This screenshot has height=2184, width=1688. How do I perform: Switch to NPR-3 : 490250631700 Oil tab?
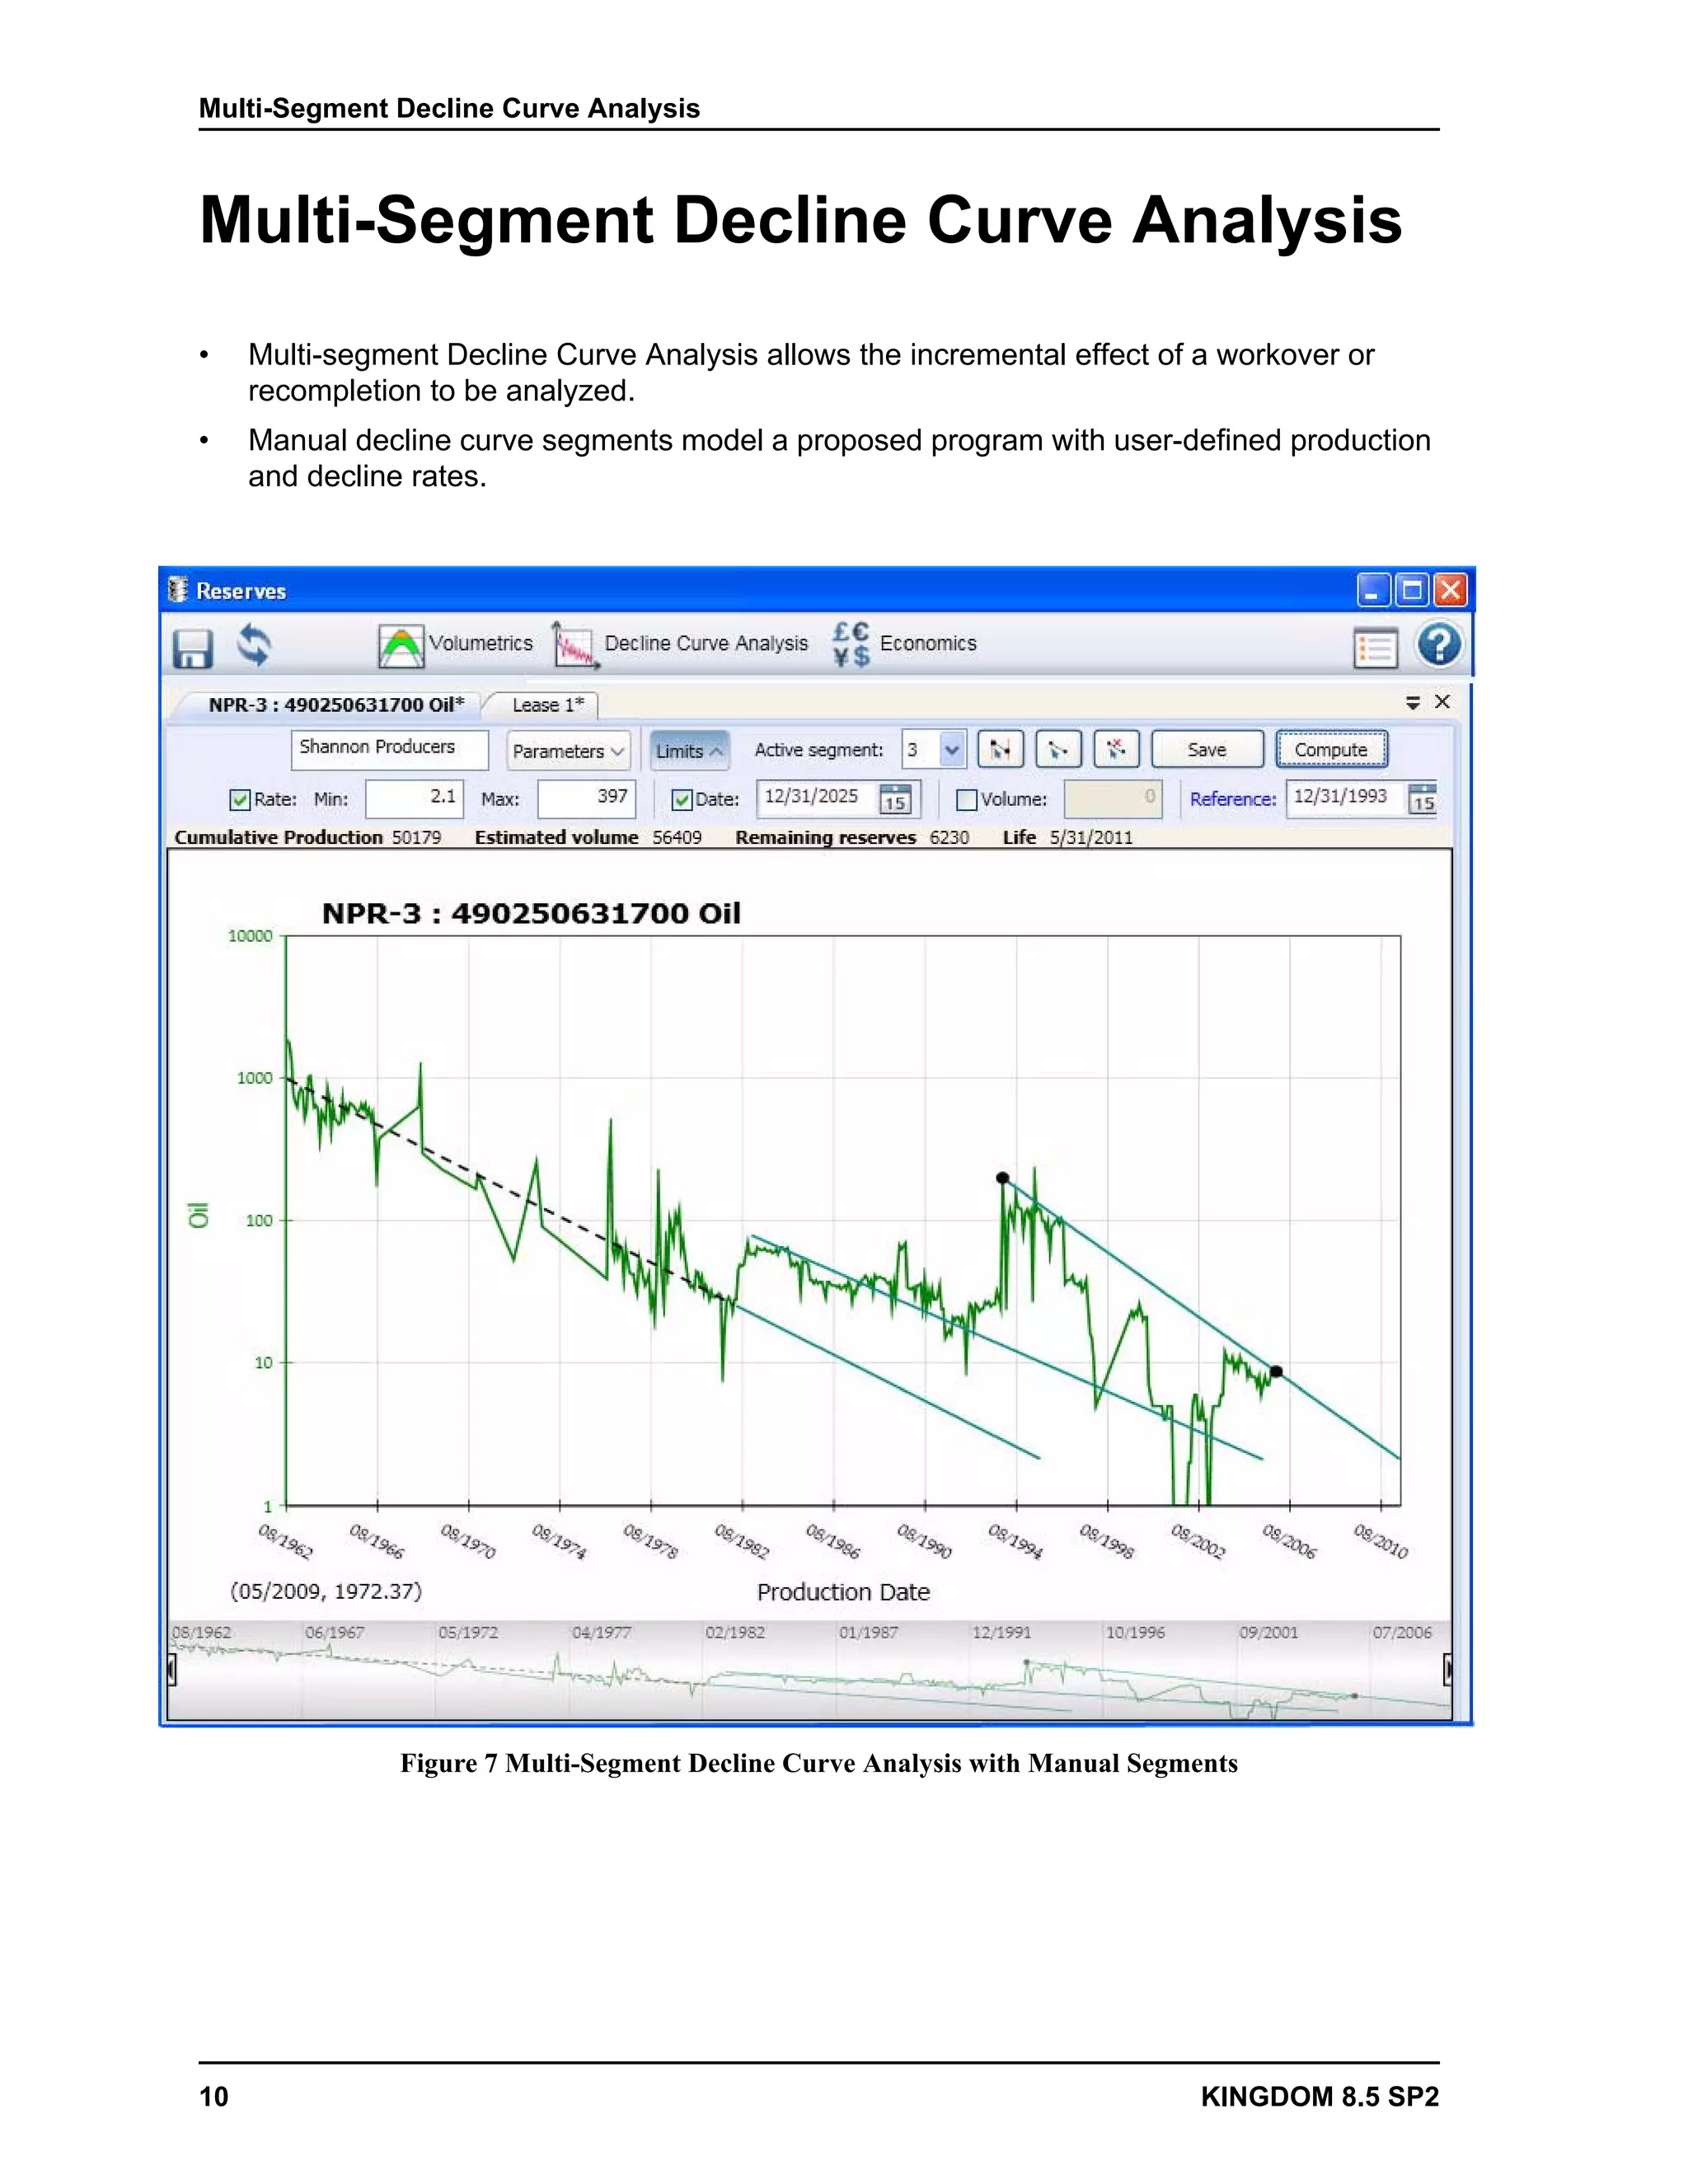point(336,704)
